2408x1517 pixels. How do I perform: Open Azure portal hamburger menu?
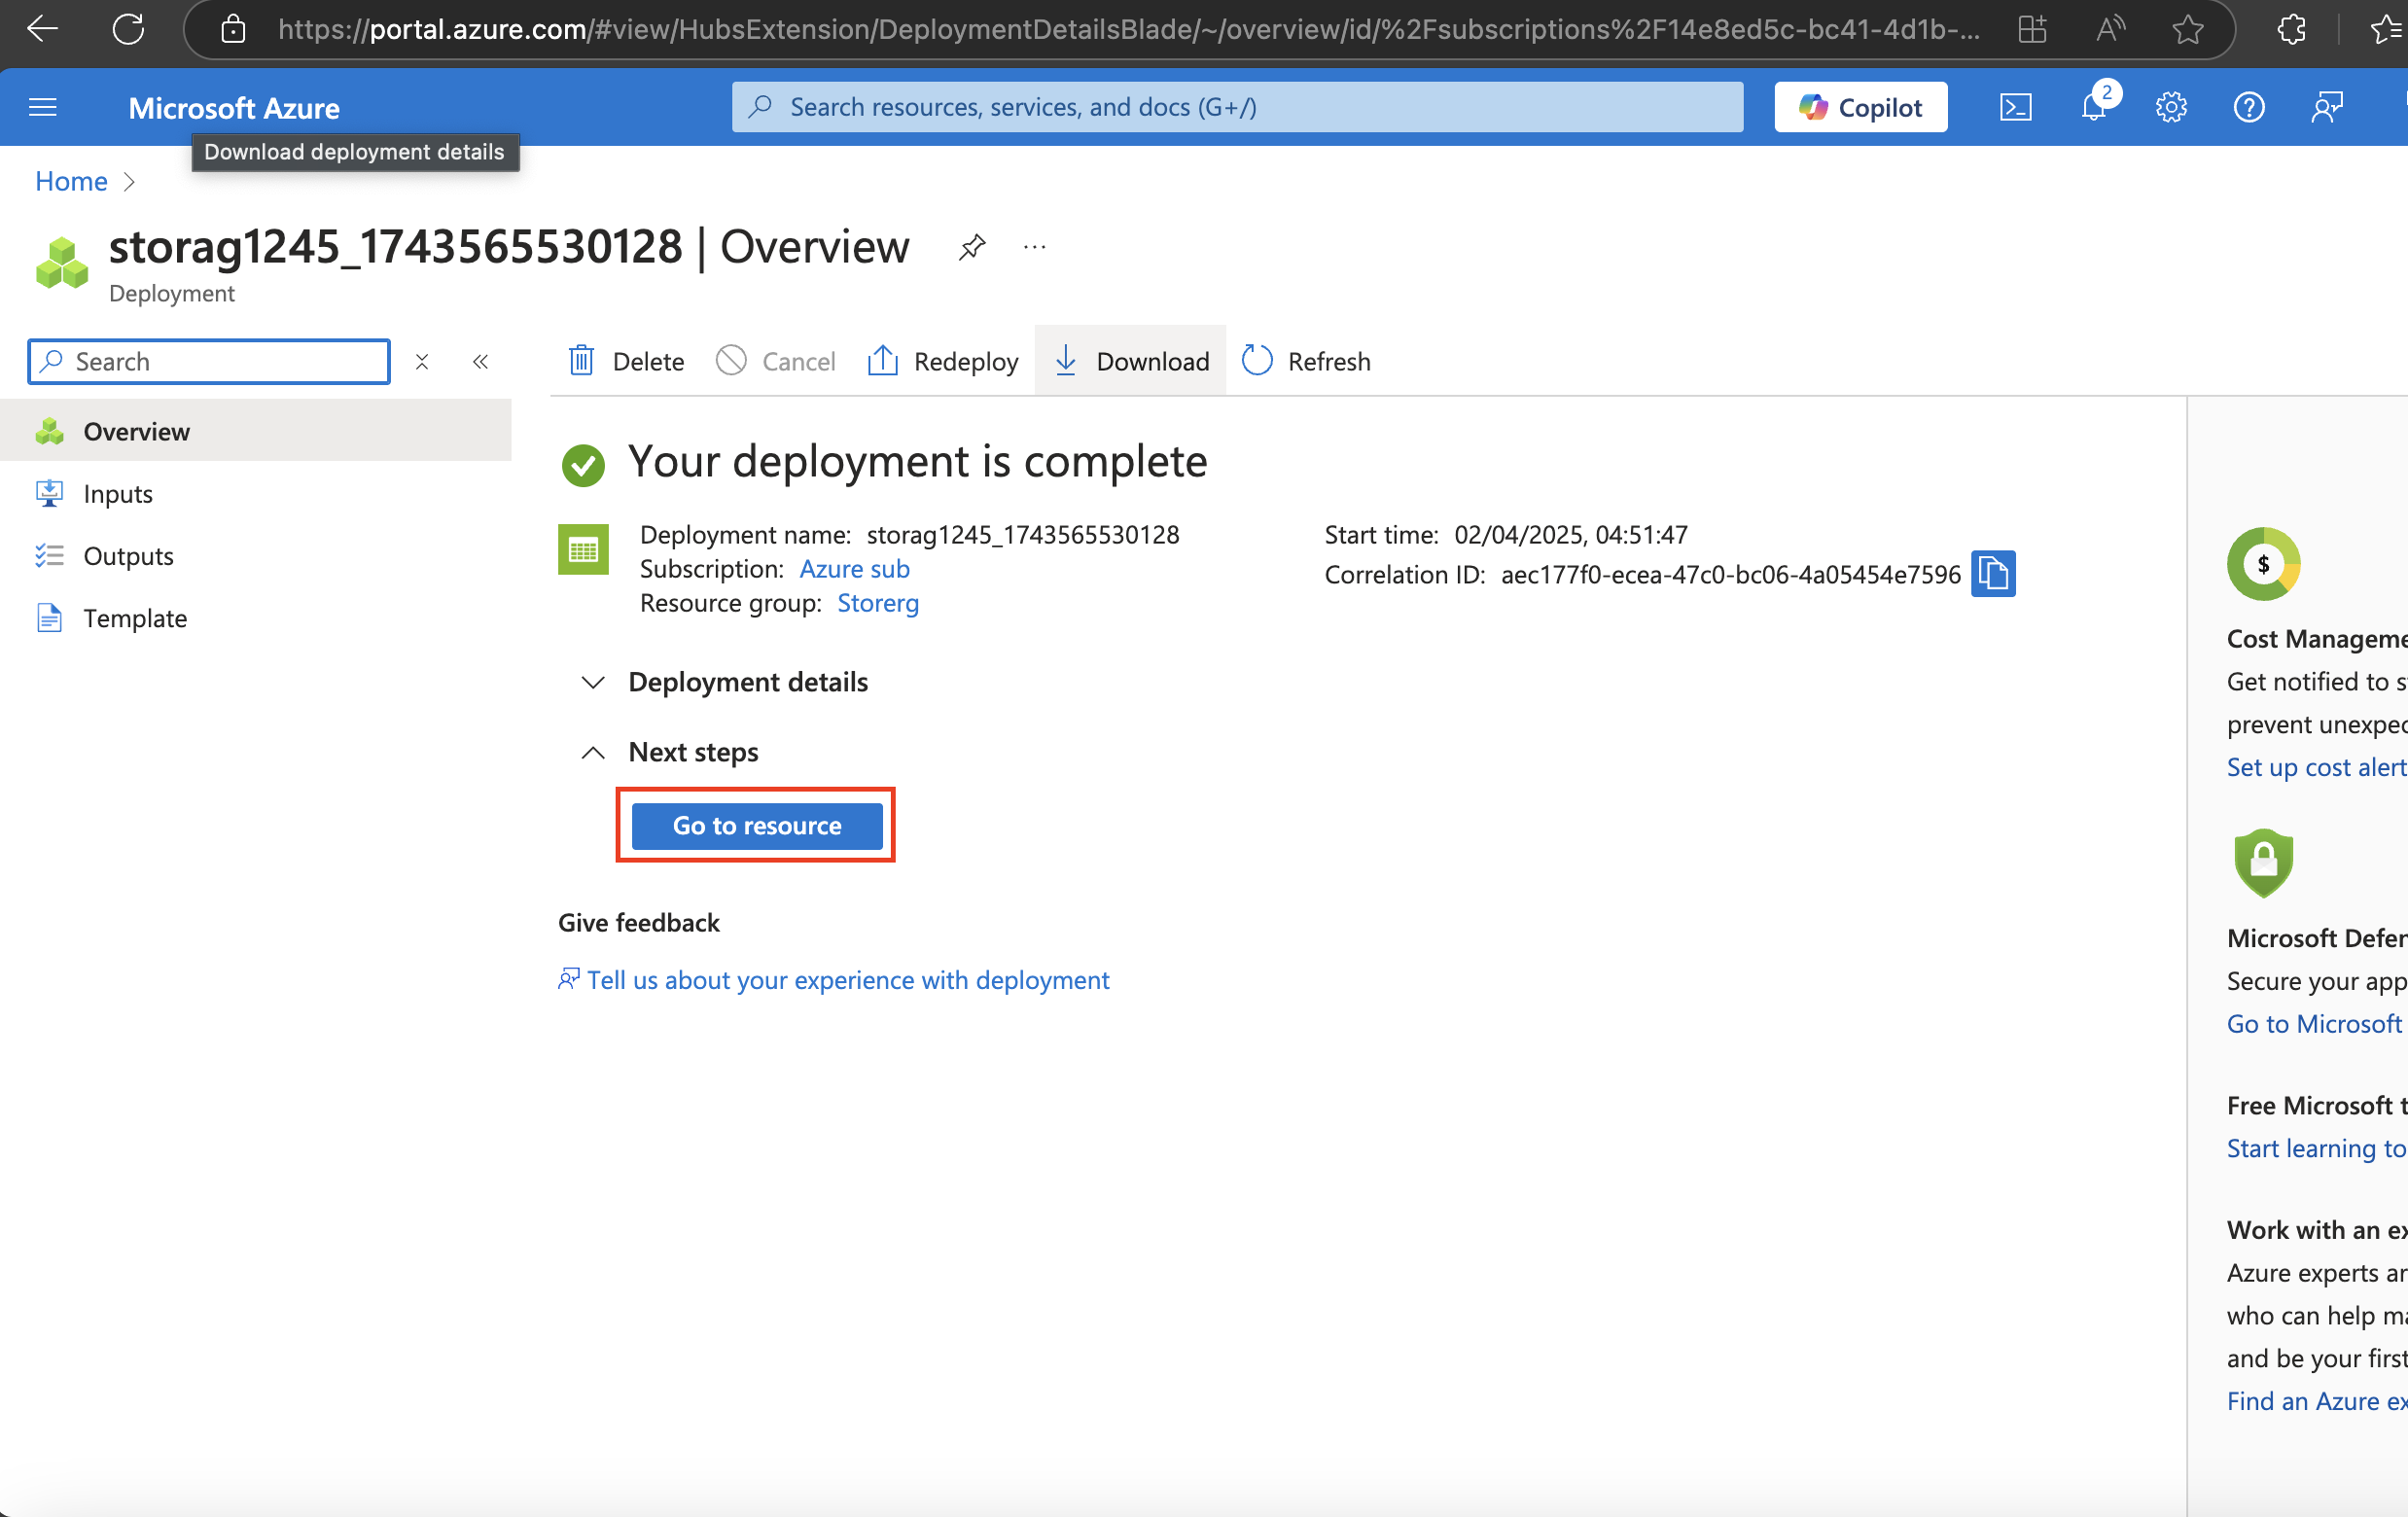tap(43, 107)
